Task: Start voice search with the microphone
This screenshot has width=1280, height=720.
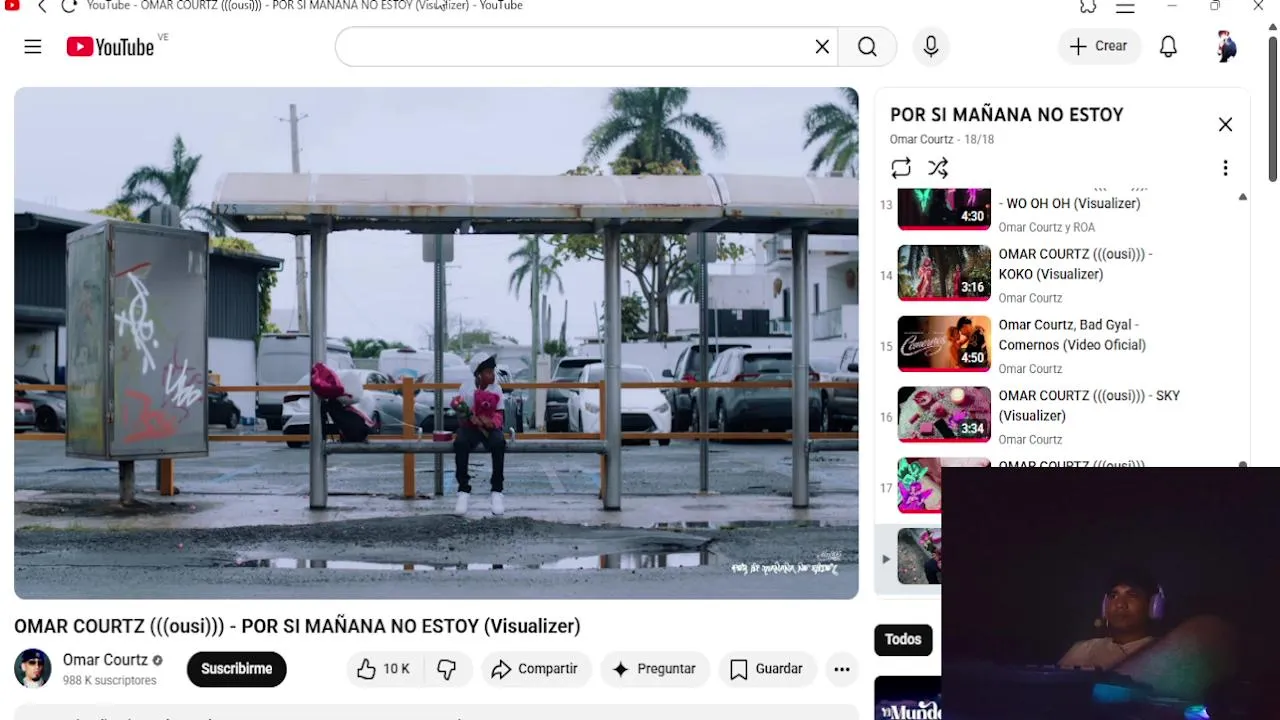Action: tap(931, 47)
